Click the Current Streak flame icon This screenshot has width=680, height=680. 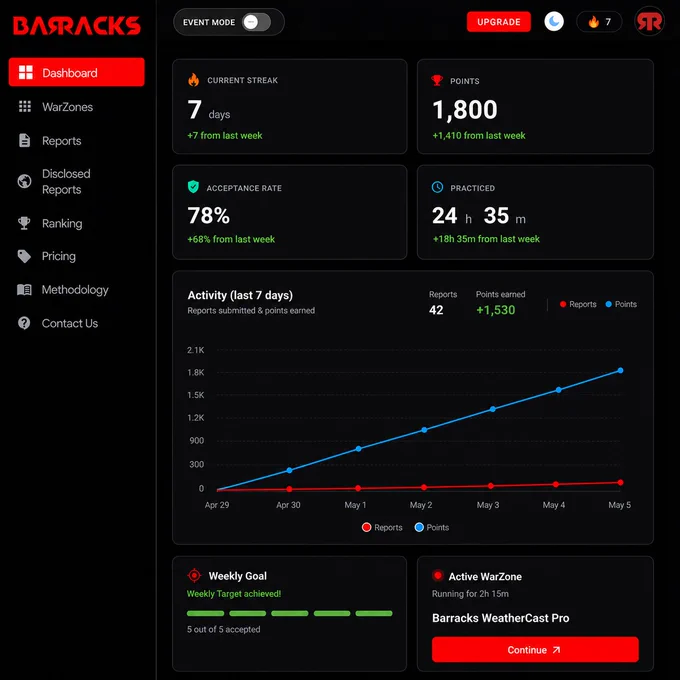[x=193, y=80]
